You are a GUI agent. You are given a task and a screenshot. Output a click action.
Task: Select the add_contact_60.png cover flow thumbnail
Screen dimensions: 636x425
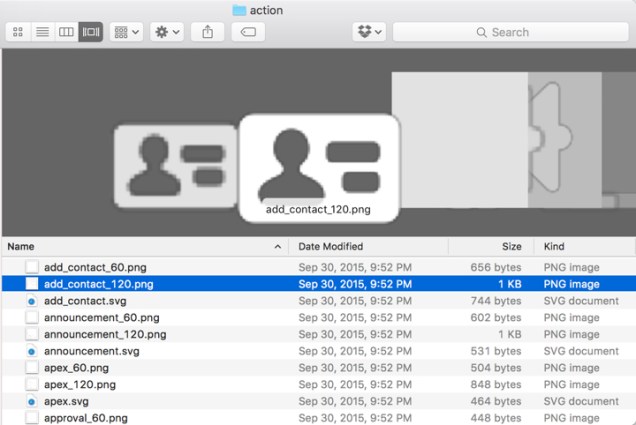click(173, 164)
